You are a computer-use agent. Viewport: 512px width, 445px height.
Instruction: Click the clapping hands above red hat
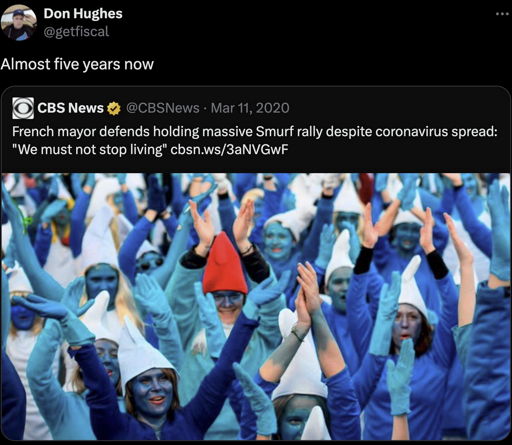222,222
